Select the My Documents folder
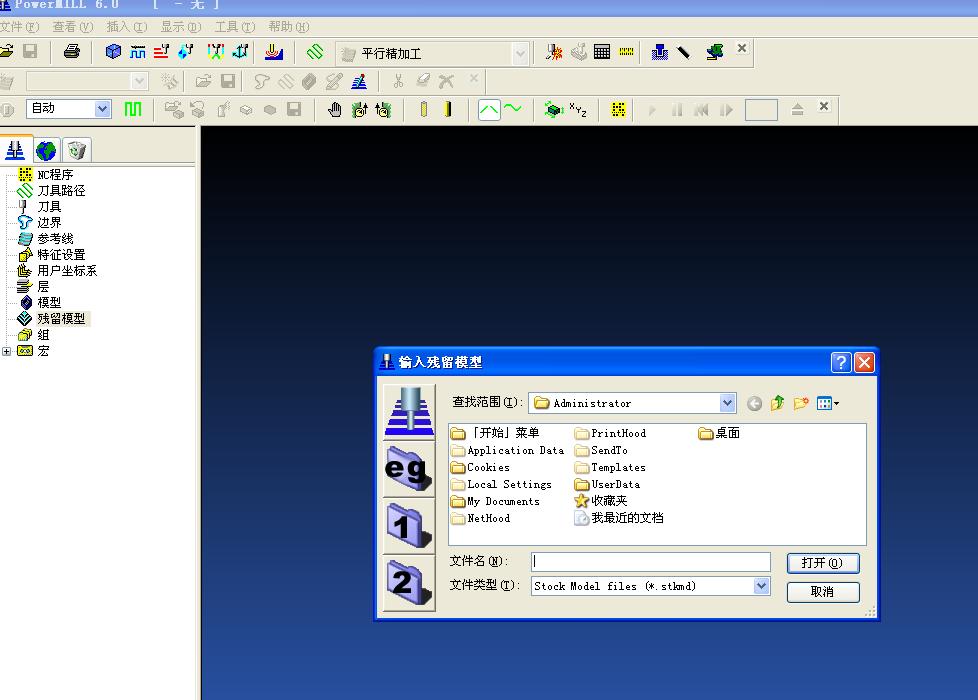Image resolution: width=978 pixels, height=700 pixels. (496, 501)
